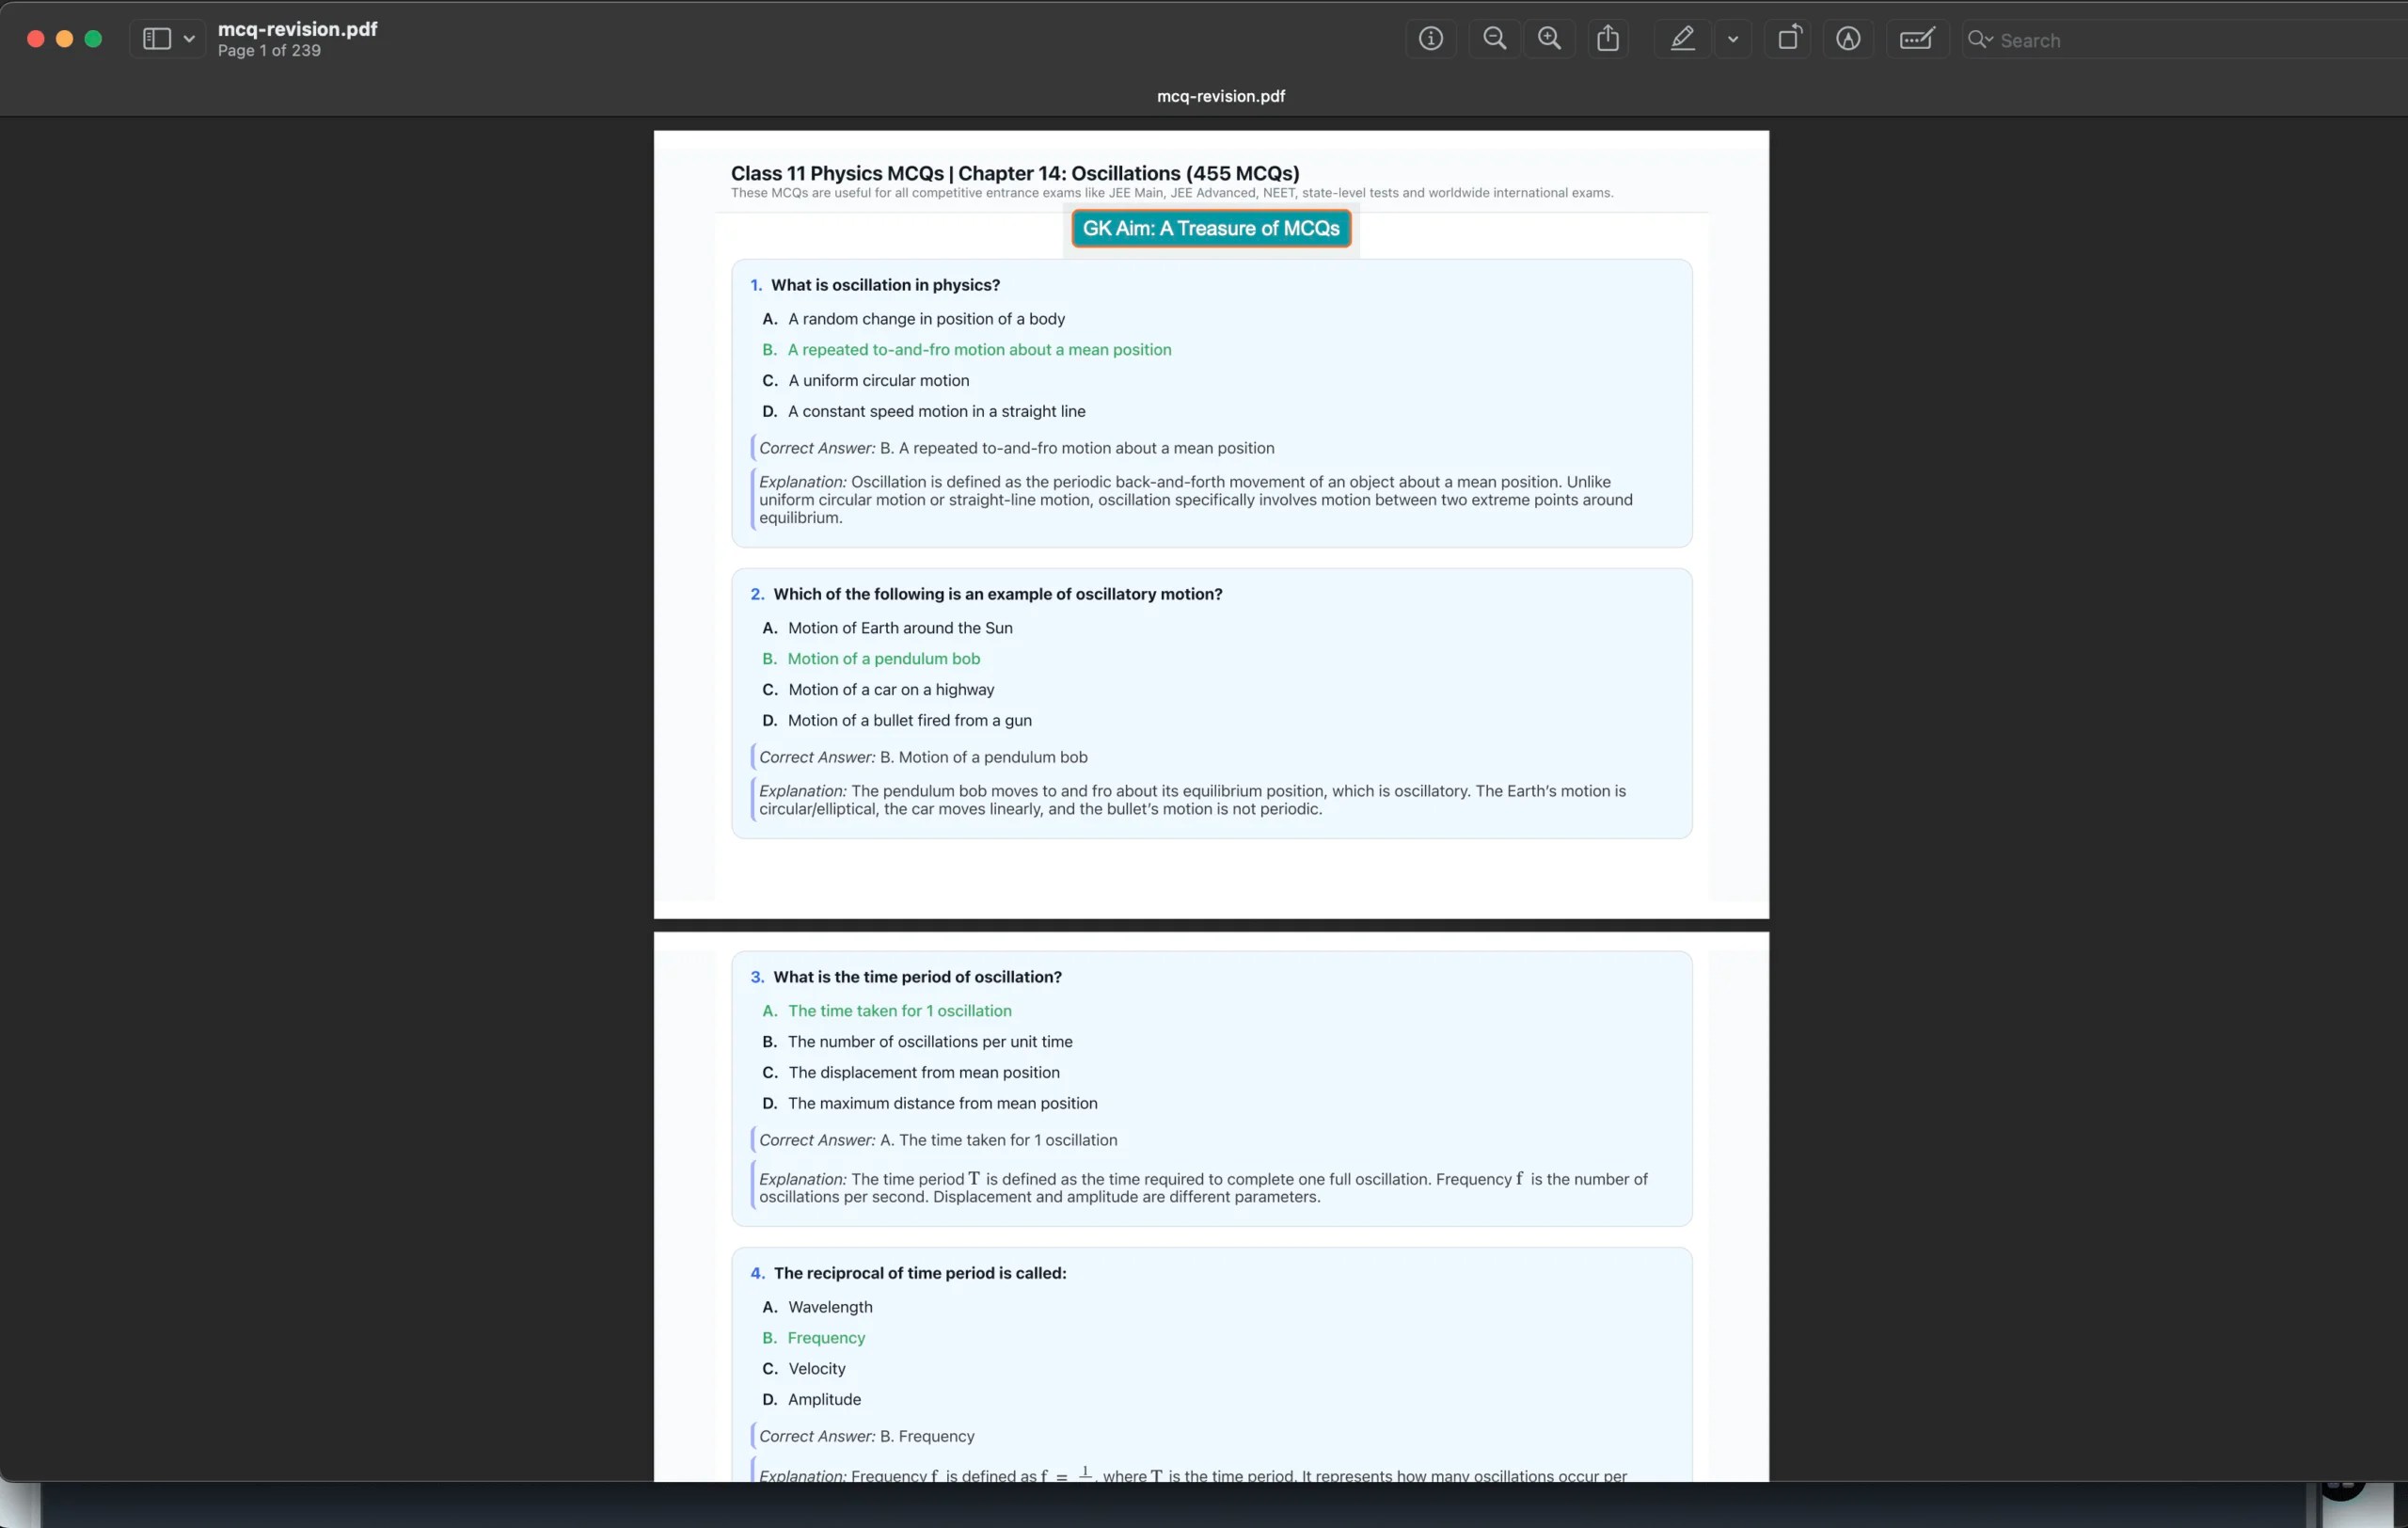Click option A The time taken for 1 oscillation

coord(898,1010)
